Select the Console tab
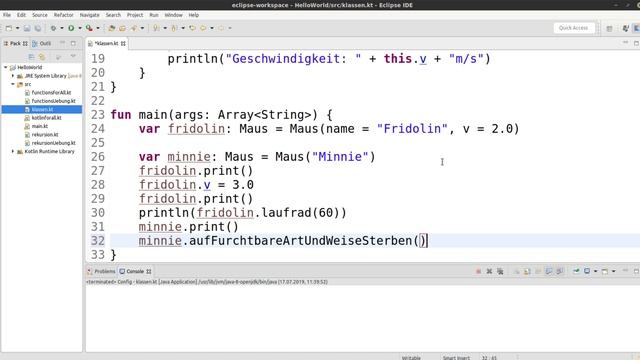Screen dimensions: 640x360 coord(135,271)
